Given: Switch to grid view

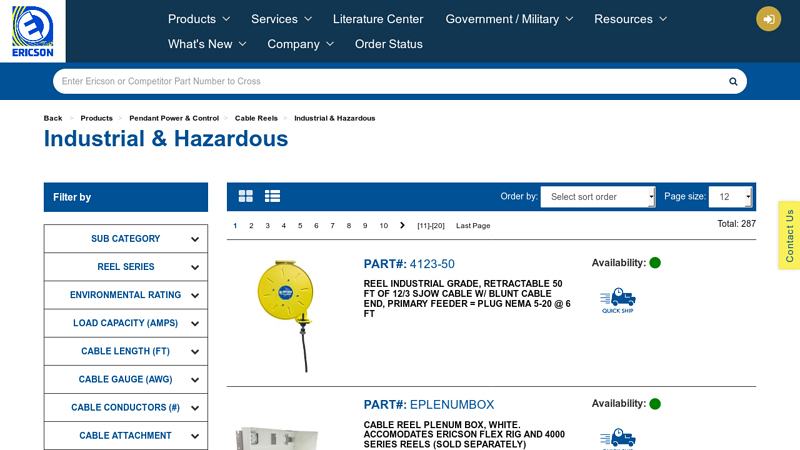Looking at the screenshot, I should tap(245, 196).
